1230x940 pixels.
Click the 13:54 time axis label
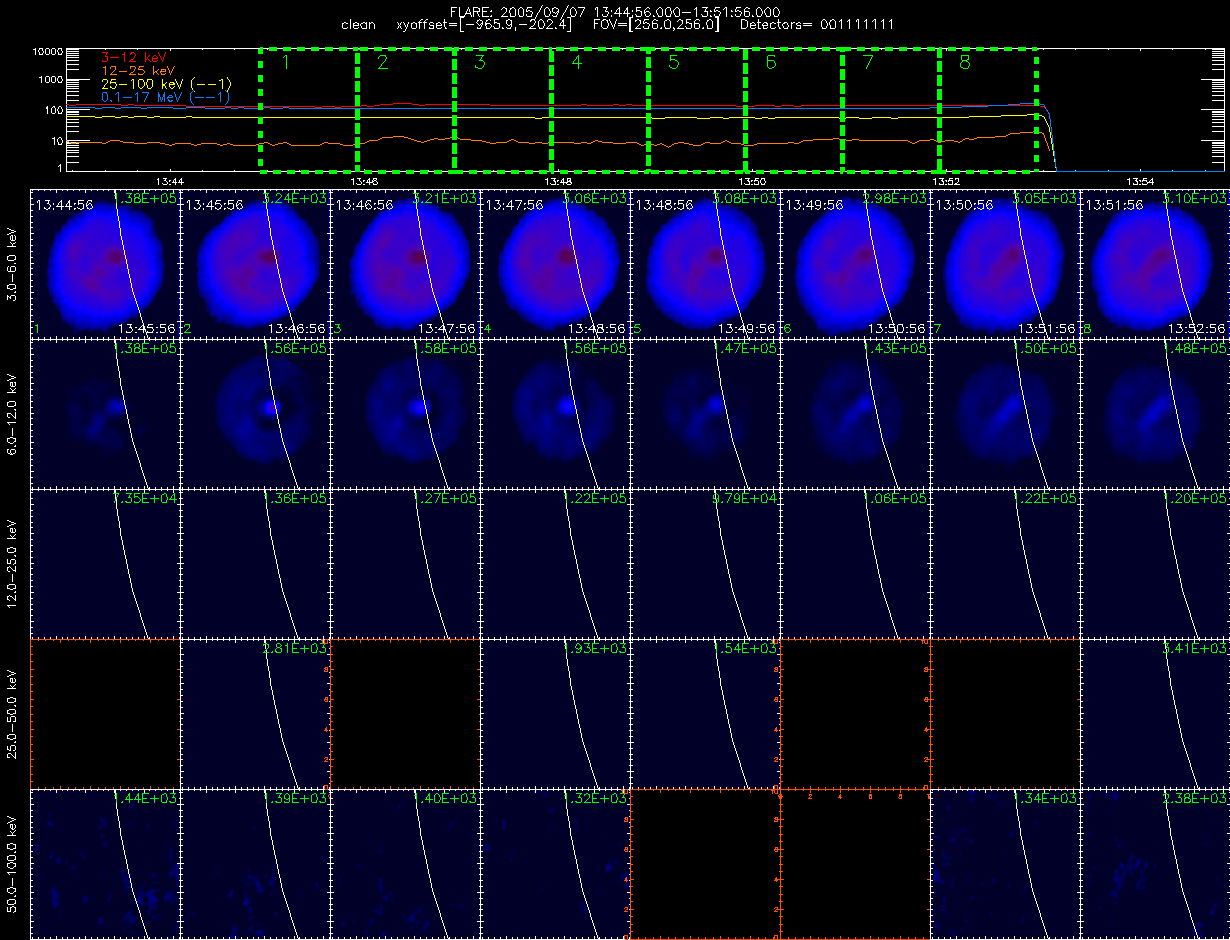coord(1139,181)
